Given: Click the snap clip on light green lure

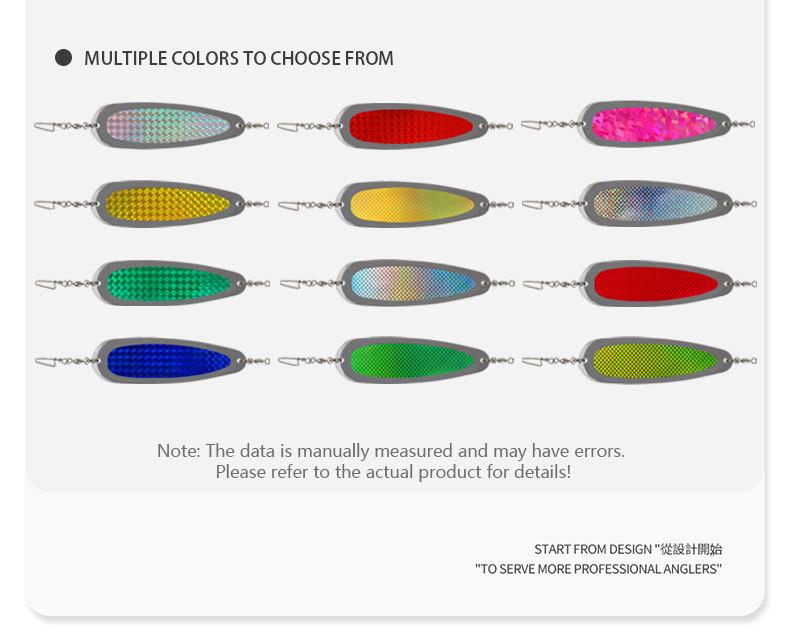Looking at the screenshot, I should pyautogui.click(x=289, y=360).
